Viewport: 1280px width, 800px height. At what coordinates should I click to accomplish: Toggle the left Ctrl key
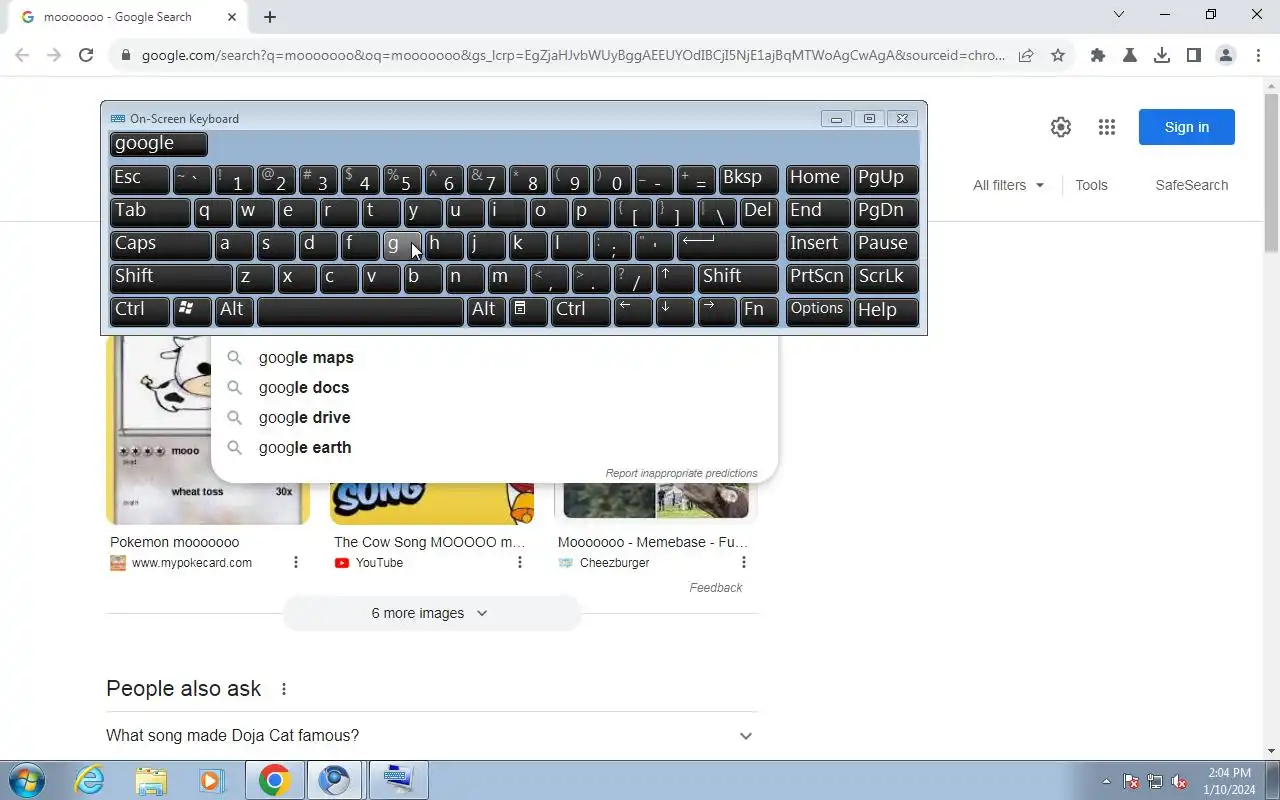pos(139,311)
